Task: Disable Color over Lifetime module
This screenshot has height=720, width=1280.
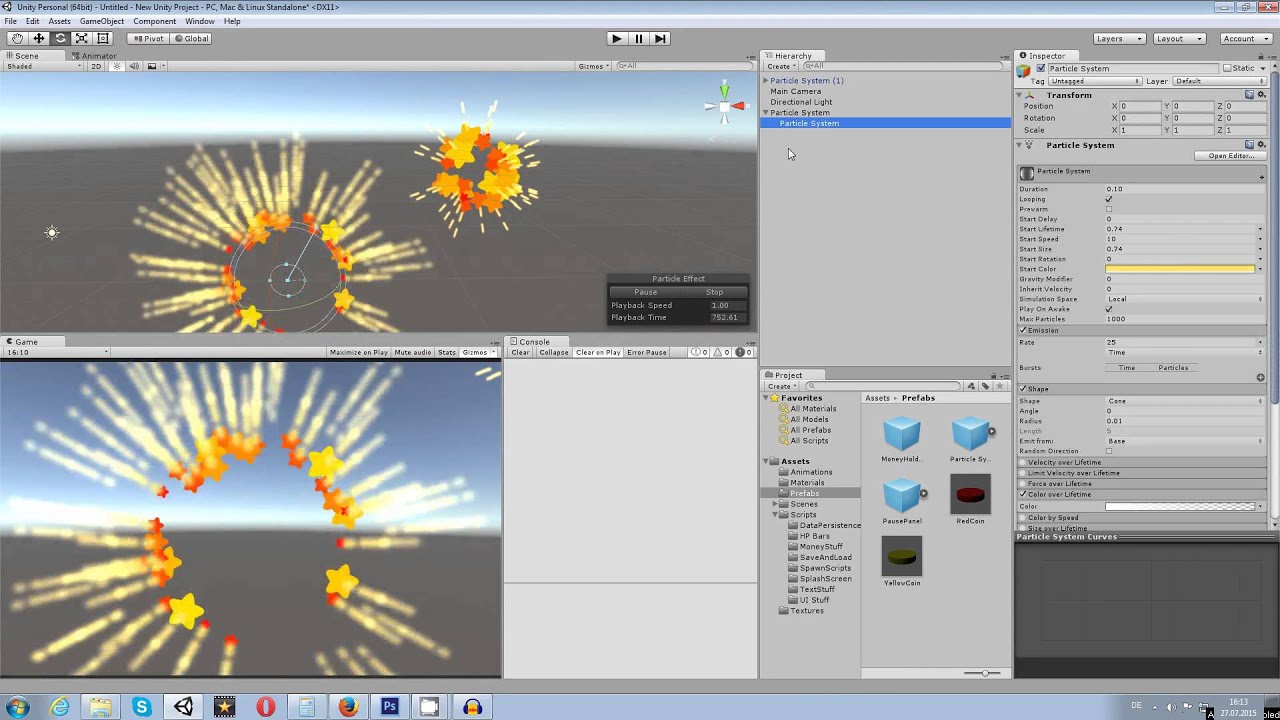Action: point(1023,495)
